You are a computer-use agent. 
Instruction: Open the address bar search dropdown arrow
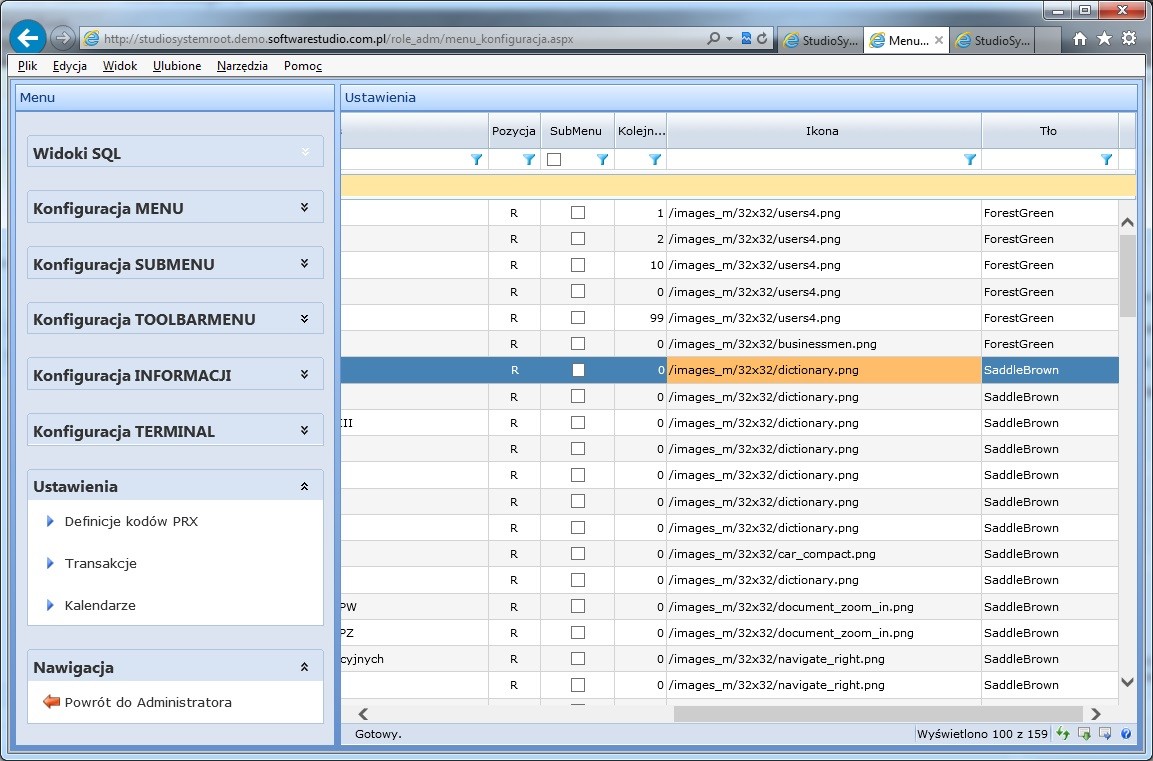pyautogui.click(x=729, y=39)
